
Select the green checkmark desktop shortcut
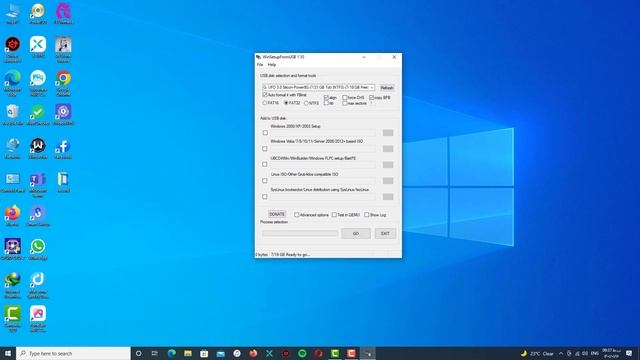coord(38,115)
